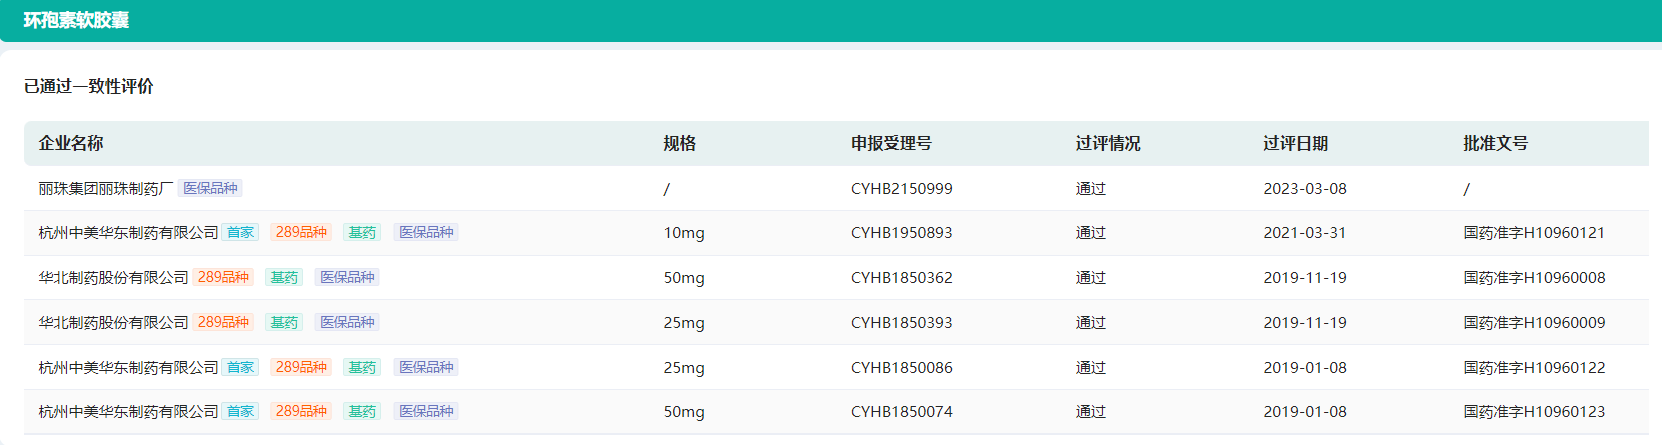Click the 批准文号 column header
The image size is (1662, 445).
pyautogui.click(x=1495, y=143)
